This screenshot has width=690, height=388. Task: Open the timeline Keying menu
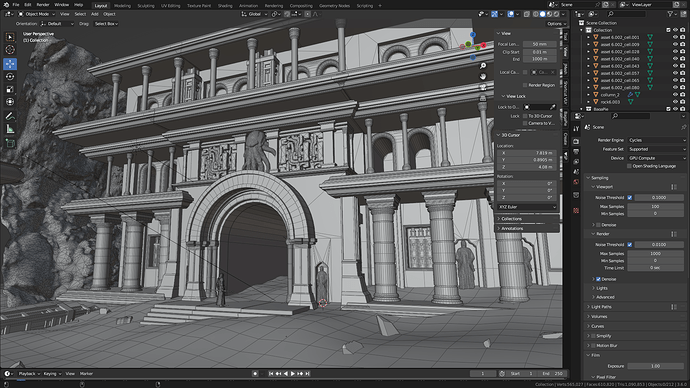click(x=52, y=374)
